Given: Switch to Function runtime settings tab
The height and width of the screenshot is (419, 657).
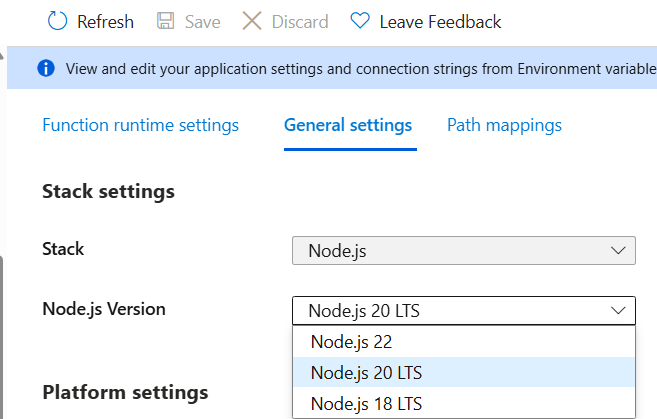Looking at the screenshot, I should [x=140, y=125].
